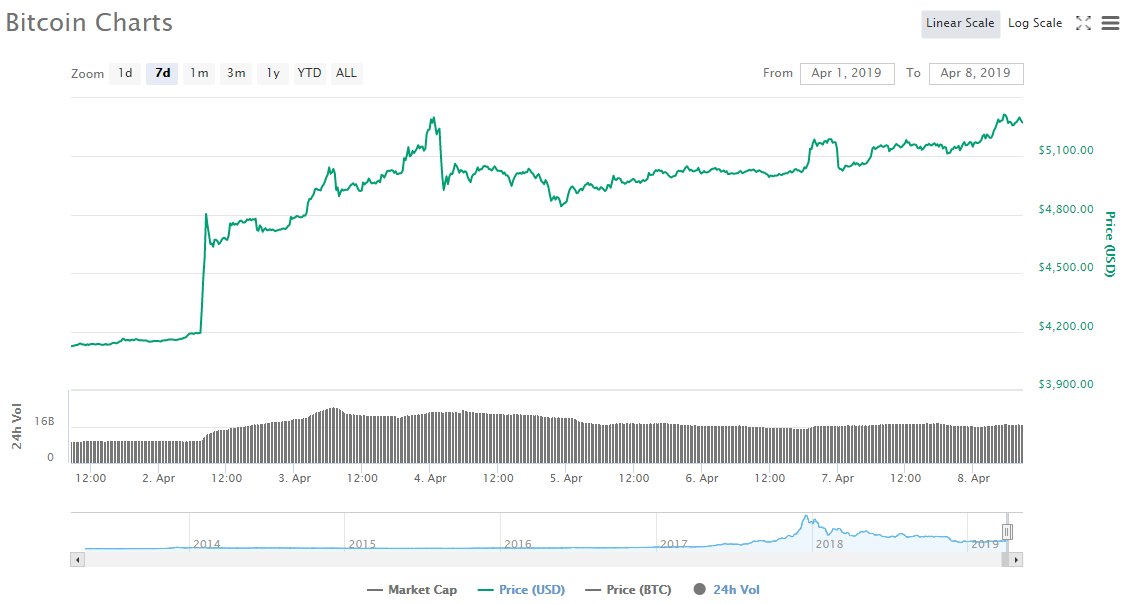This screenshot has width=1129, height=604.
Task: Click the 6. Apr axis label
Action: tap(702, 478)
